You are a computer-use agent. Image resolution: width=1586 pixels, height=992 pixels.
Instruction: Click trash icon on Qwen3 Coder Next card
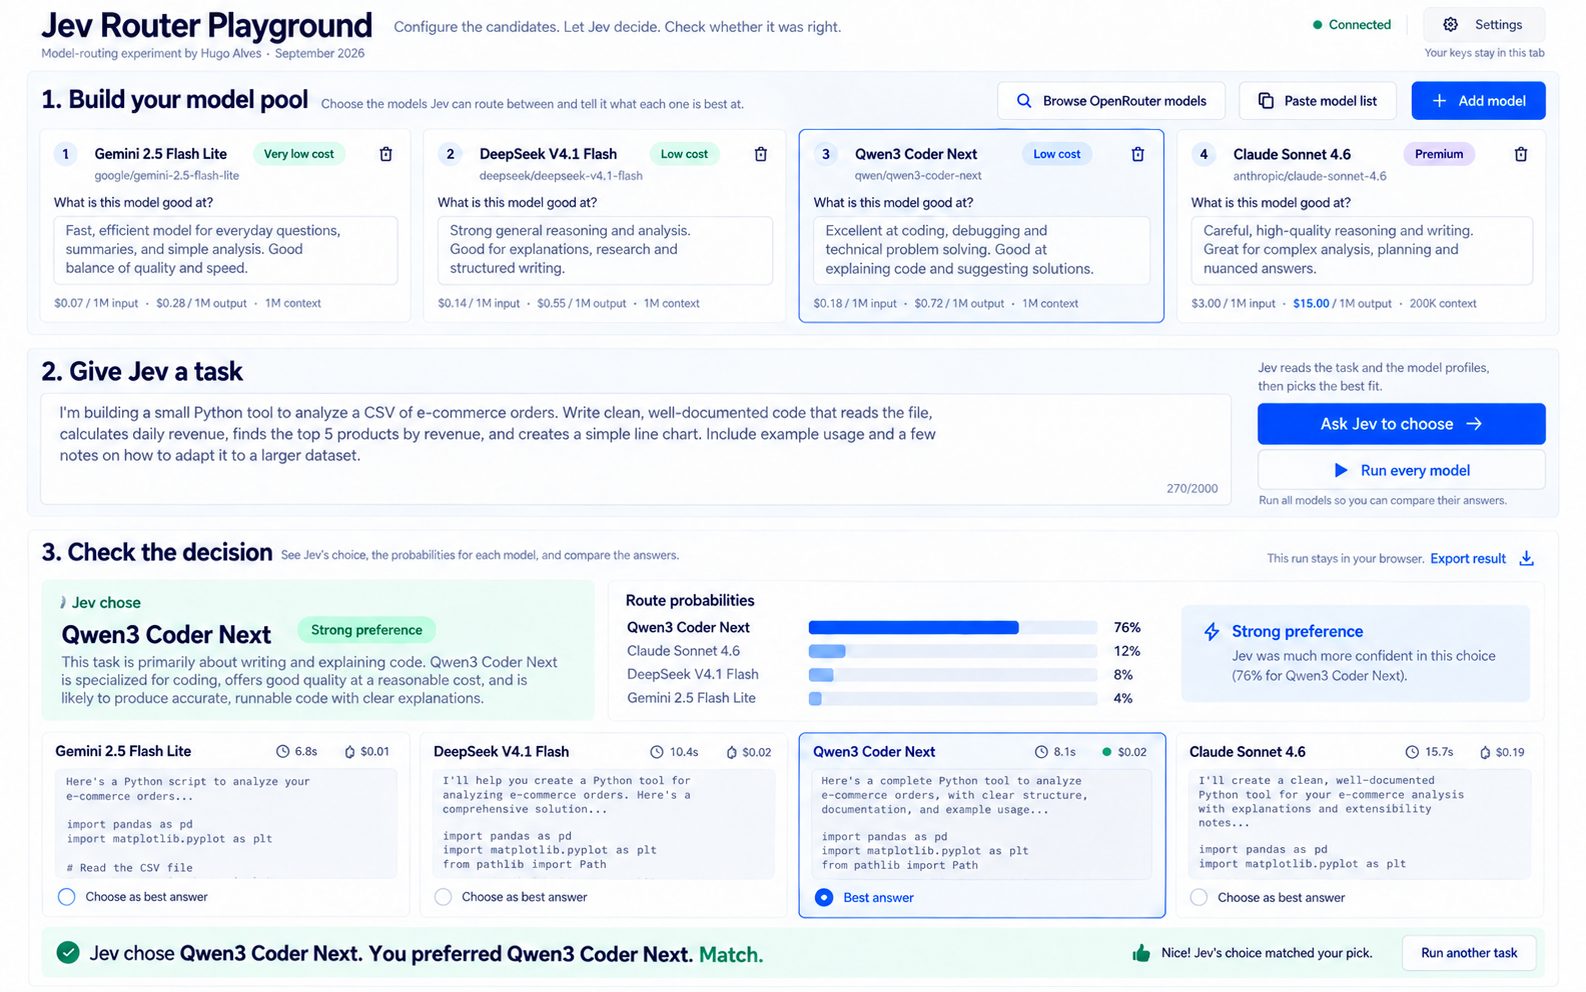point(1138,154)
